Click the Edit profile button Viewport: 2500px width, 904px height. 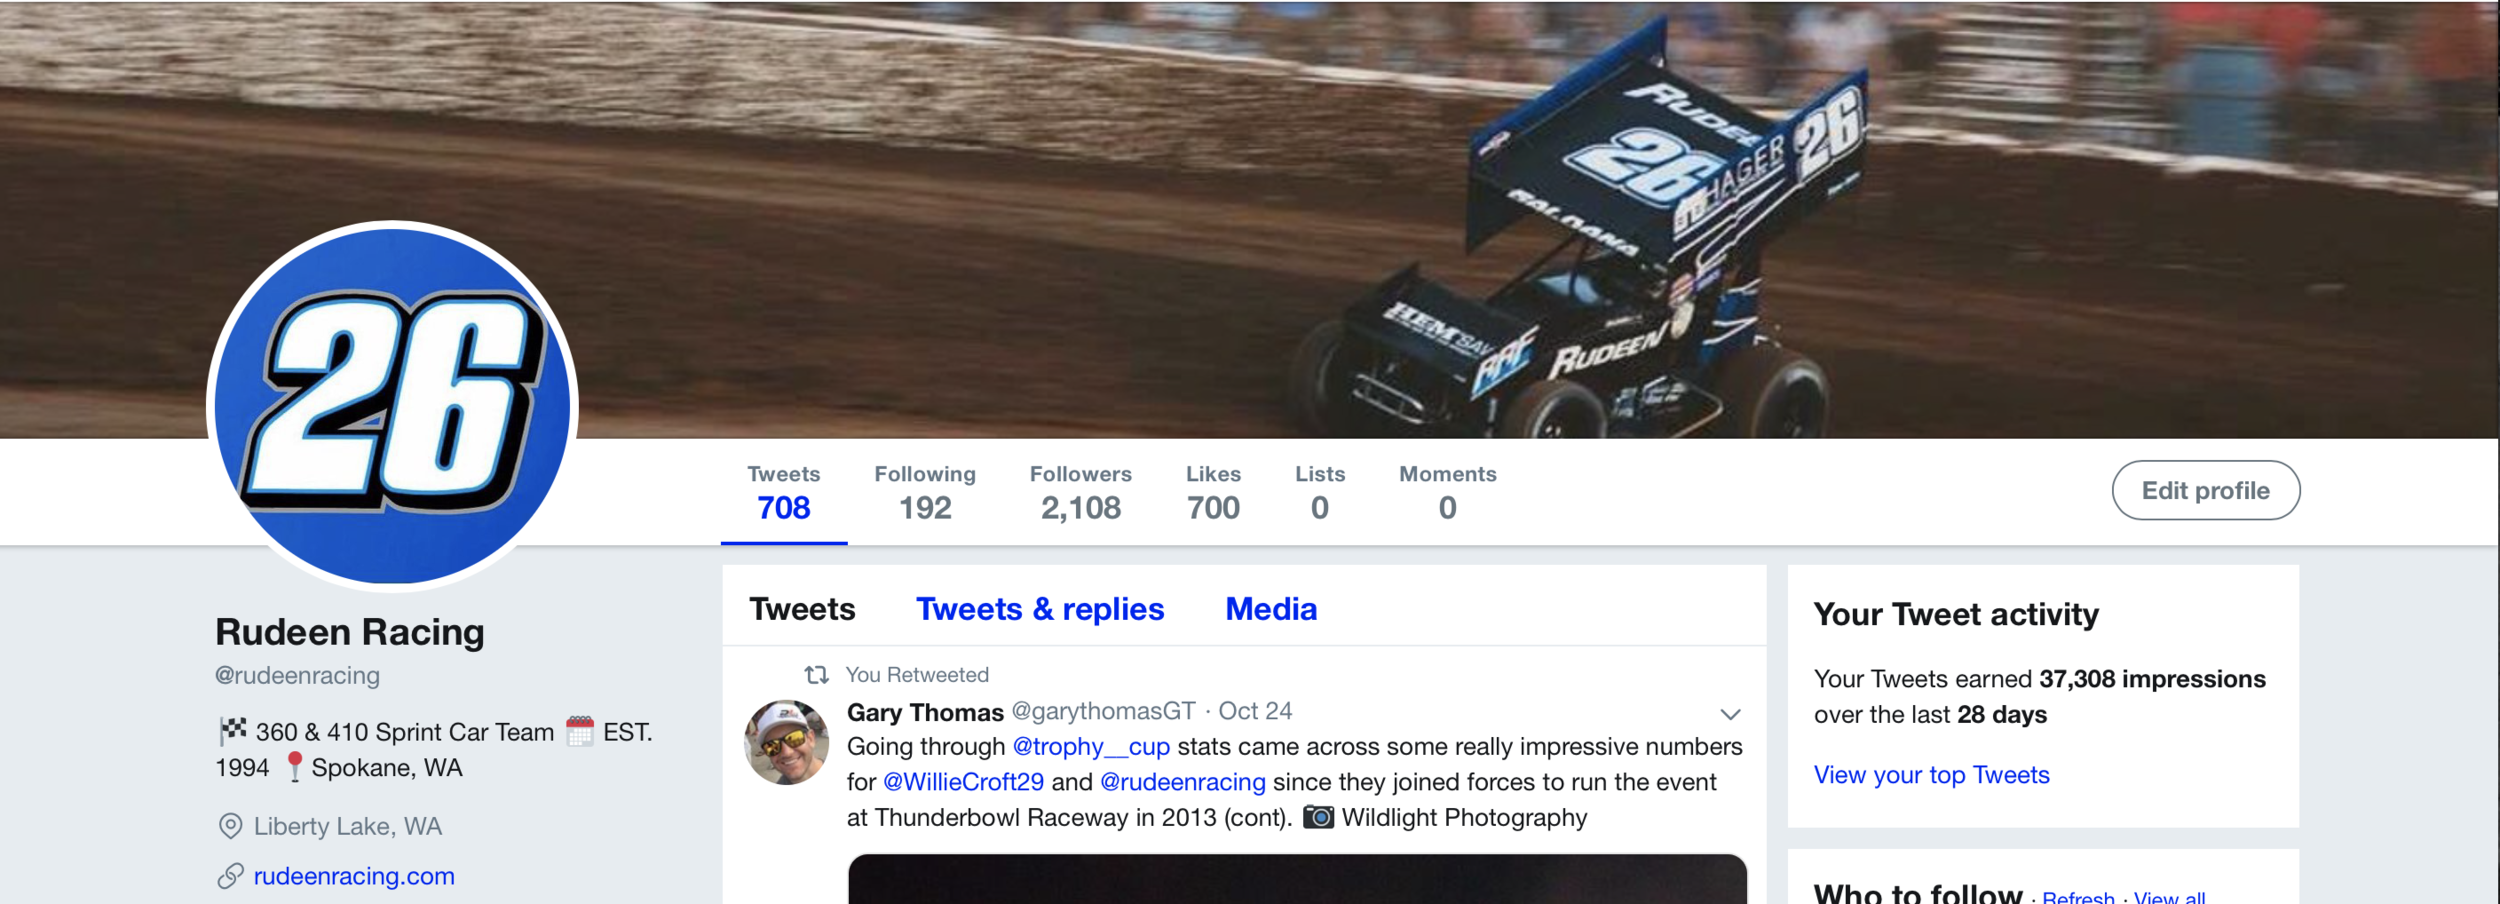(2206, 490)
